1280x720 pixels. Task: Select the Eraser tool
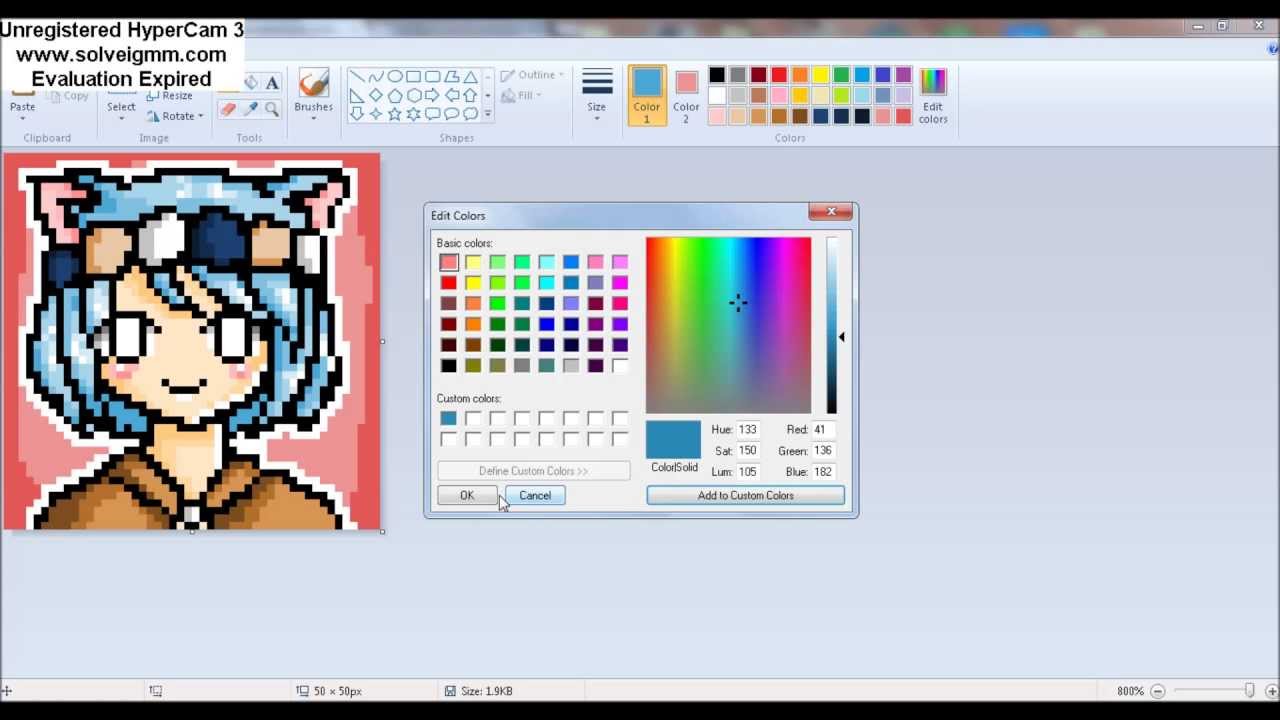228,109
